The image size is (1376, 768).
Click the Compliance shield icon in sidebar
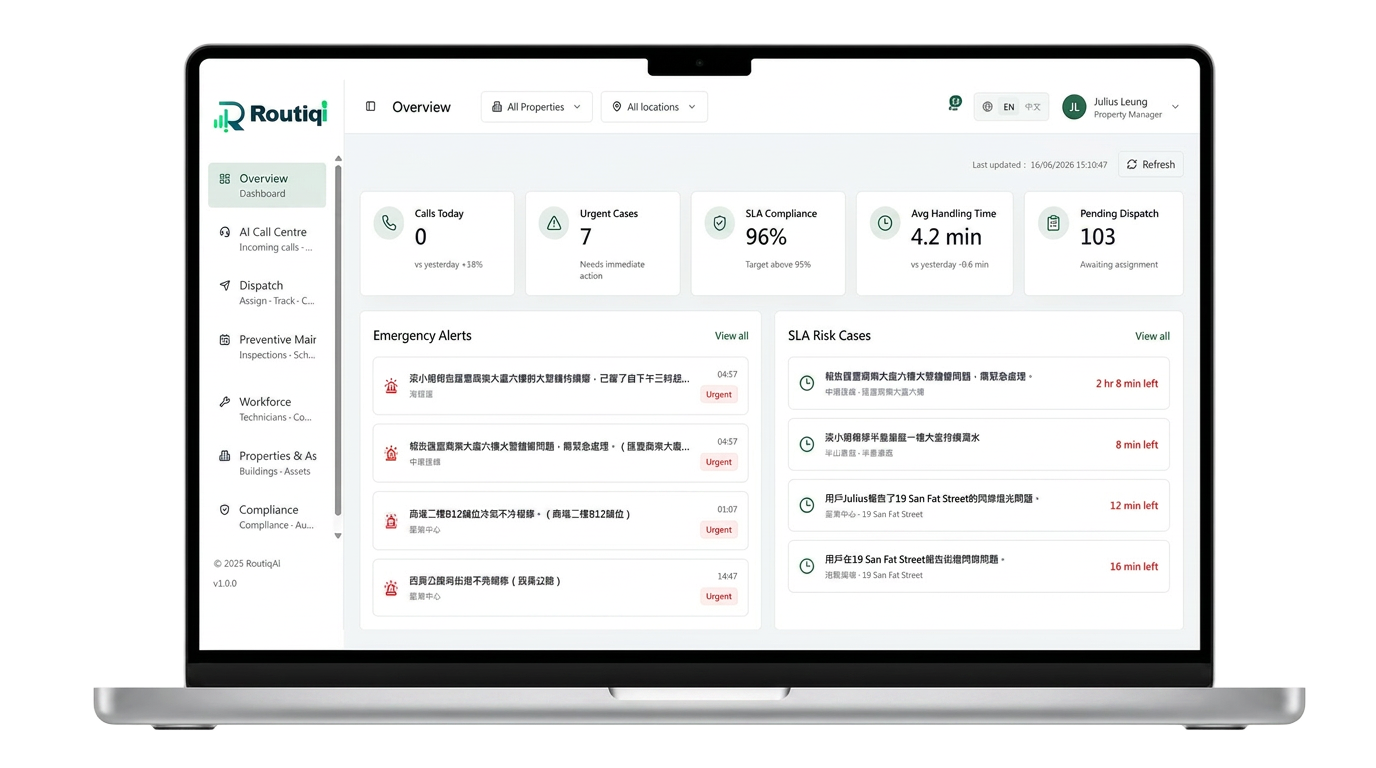point(225,510)
